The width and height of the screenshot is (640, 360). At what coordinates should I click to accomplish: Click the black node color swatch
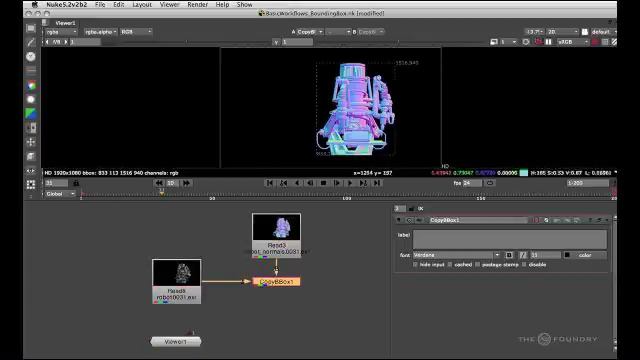coord(567,255)
